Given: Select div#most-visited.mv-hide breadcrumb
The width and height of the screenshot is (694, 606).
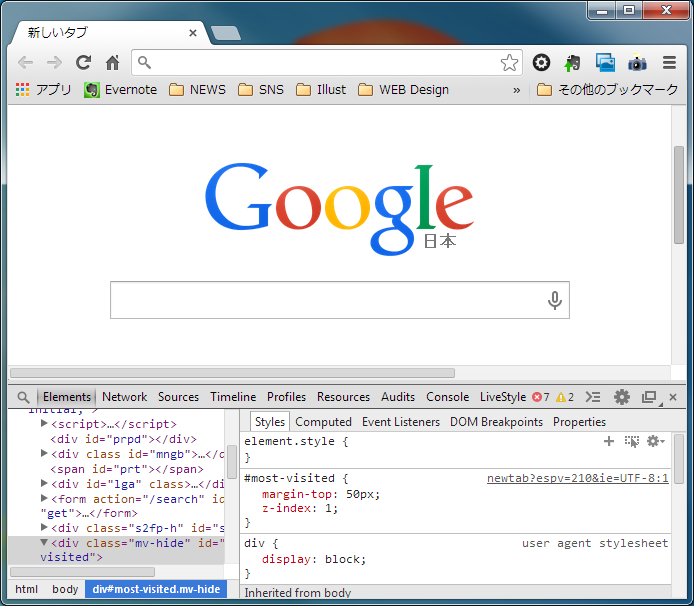Looking at the screenshot, I should (x=156, y=589).
